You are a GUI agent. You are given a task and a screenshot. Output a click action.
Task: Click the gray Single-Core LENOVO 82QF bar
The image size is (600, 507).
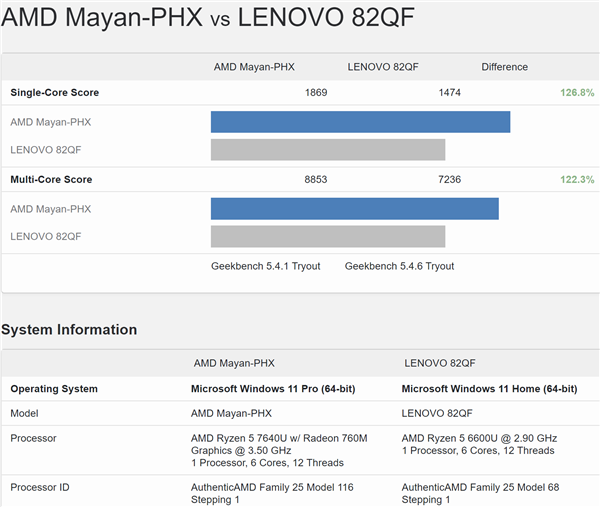327,150
